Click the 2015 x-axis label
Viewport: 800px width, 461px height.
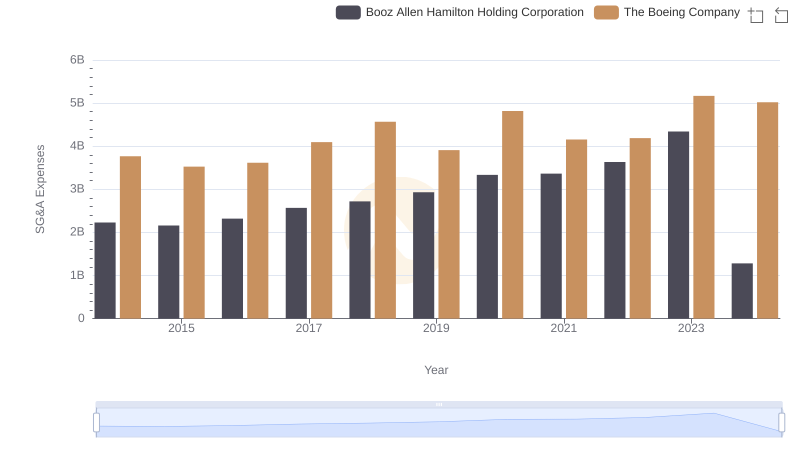click(x=181, y=328)
